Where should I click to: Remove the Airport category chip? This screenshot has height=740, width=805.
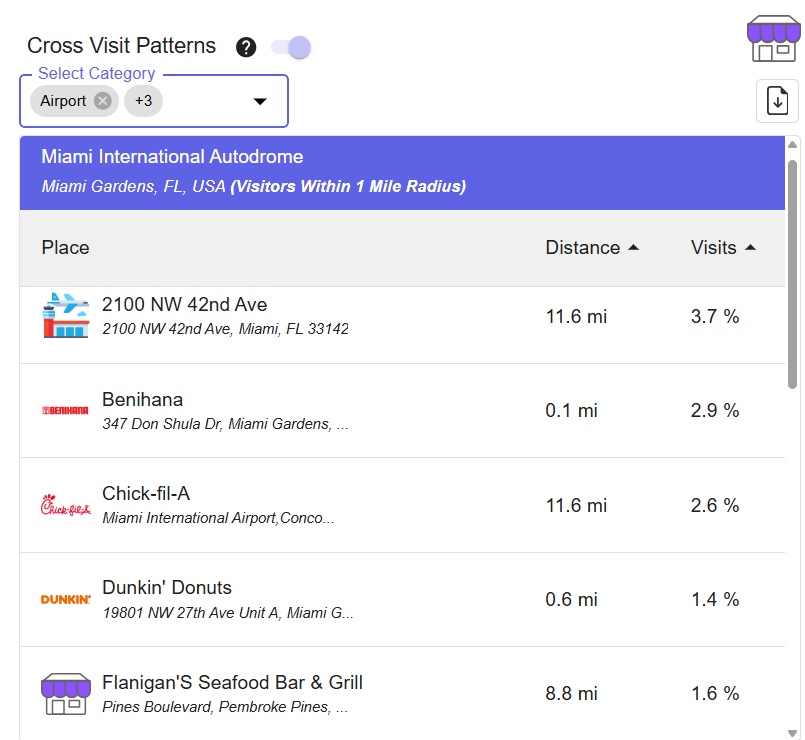103,101
